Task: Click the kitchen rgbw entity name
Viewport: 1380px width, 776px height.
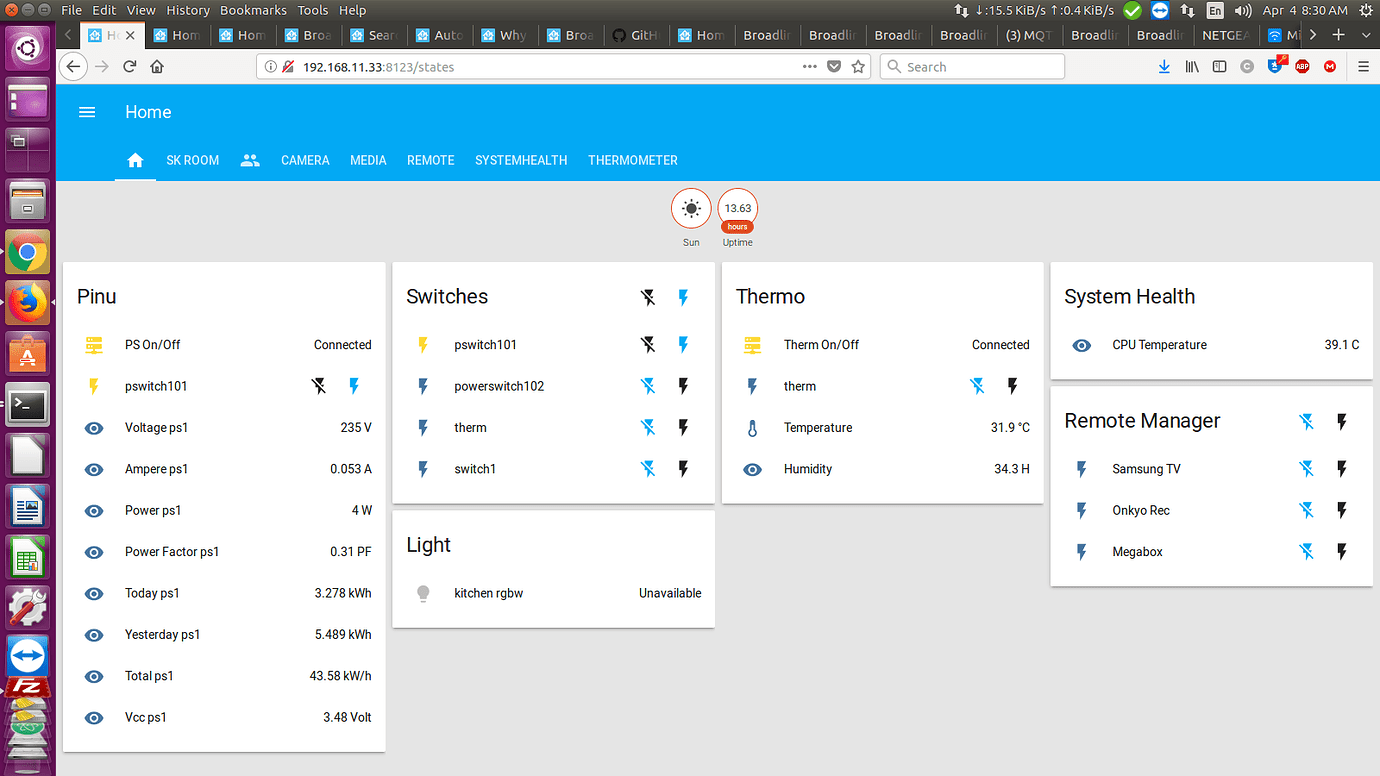Action: click(x=488, y=593)
